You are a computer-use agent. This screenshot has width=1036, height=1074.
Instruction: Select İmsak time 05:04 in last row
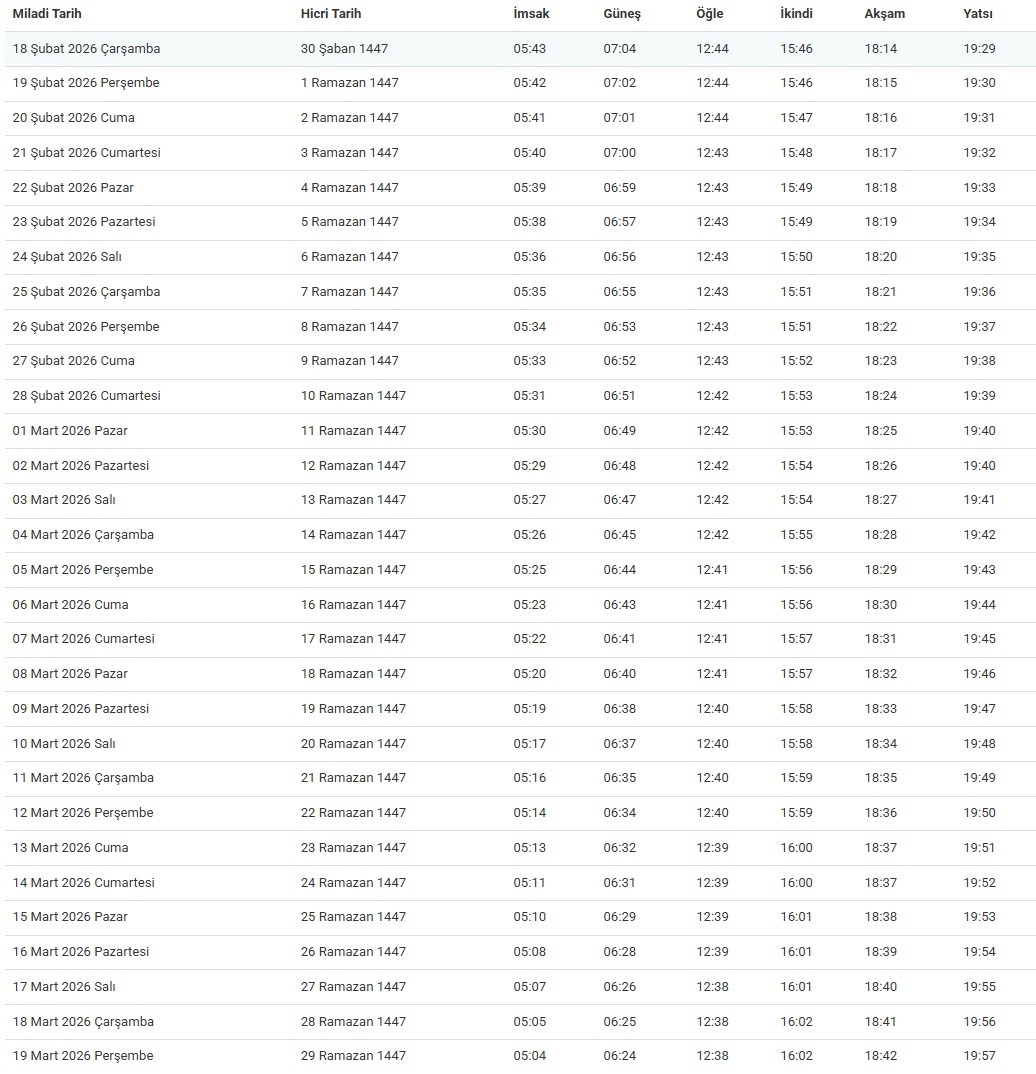(530, 1056)
